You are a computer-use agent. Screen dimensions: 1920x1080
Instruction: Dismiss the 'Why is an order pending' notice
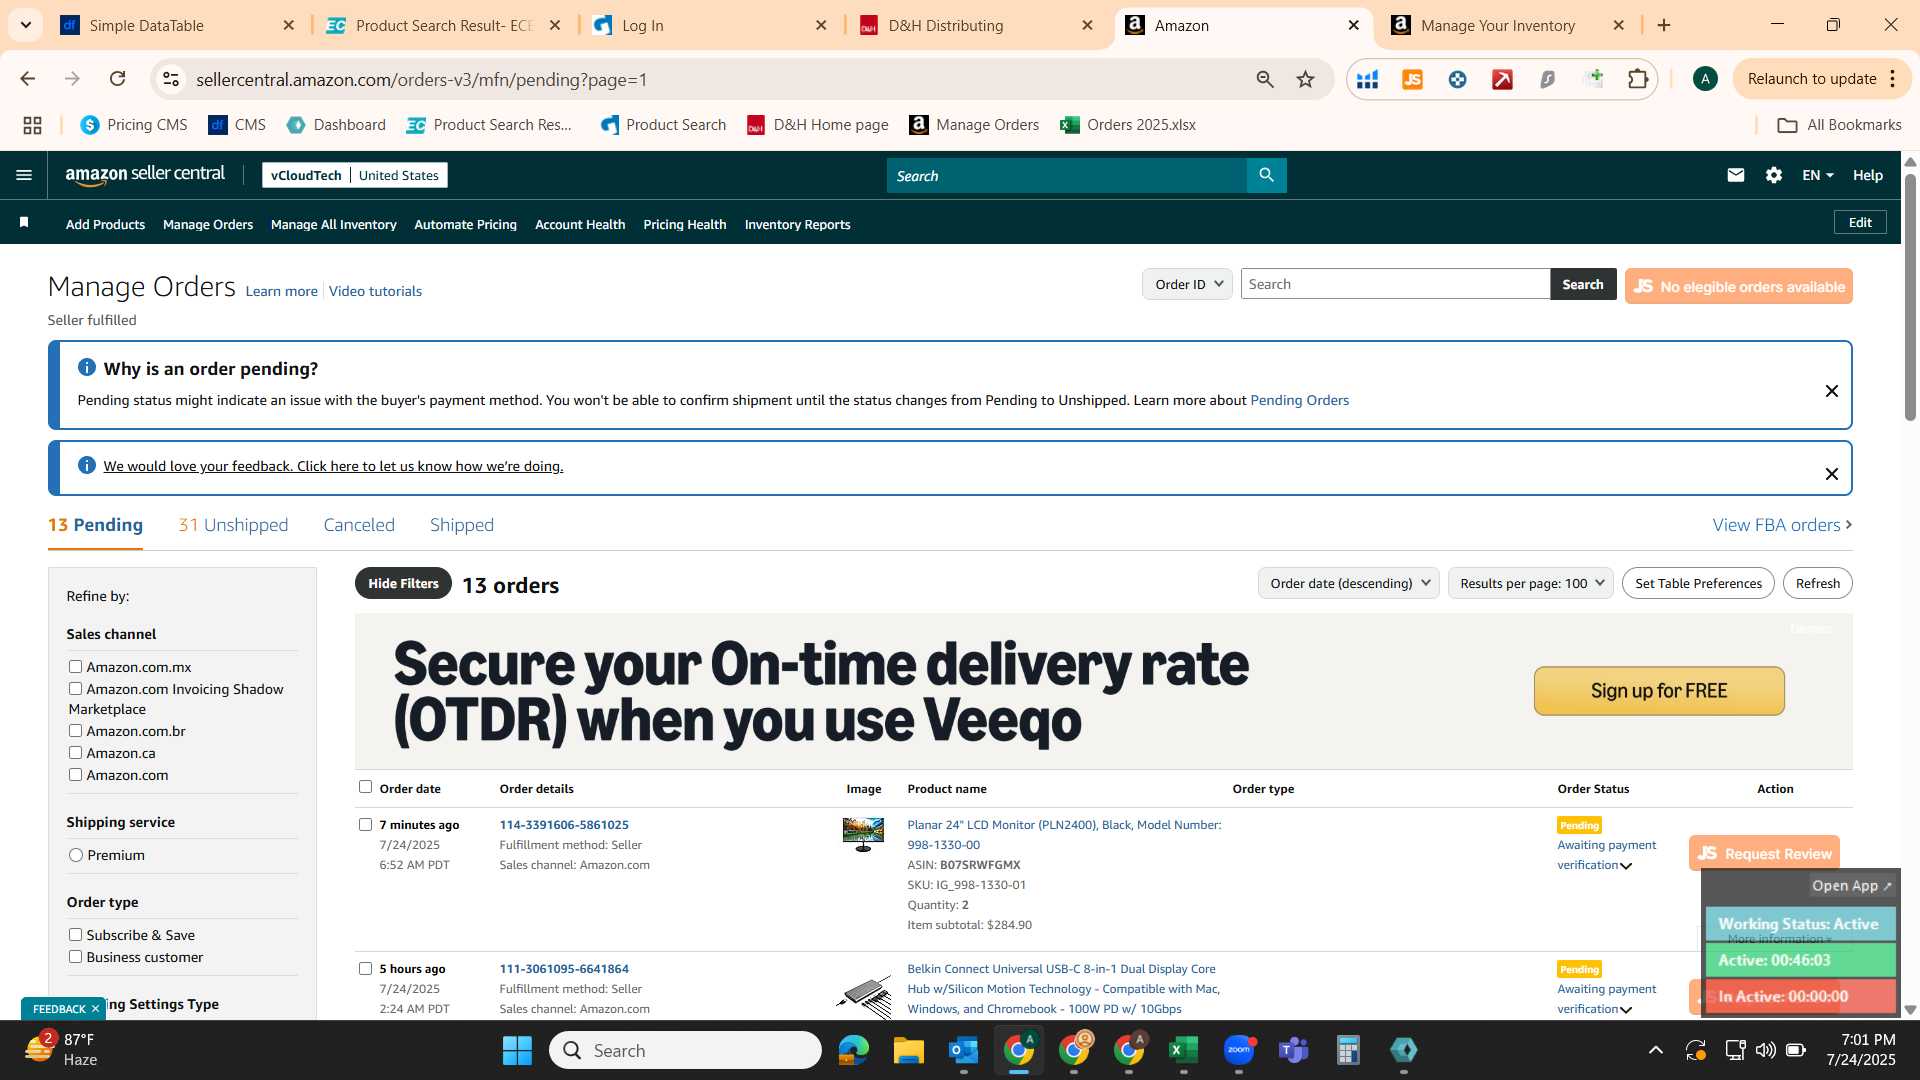tap(1832, 391)
